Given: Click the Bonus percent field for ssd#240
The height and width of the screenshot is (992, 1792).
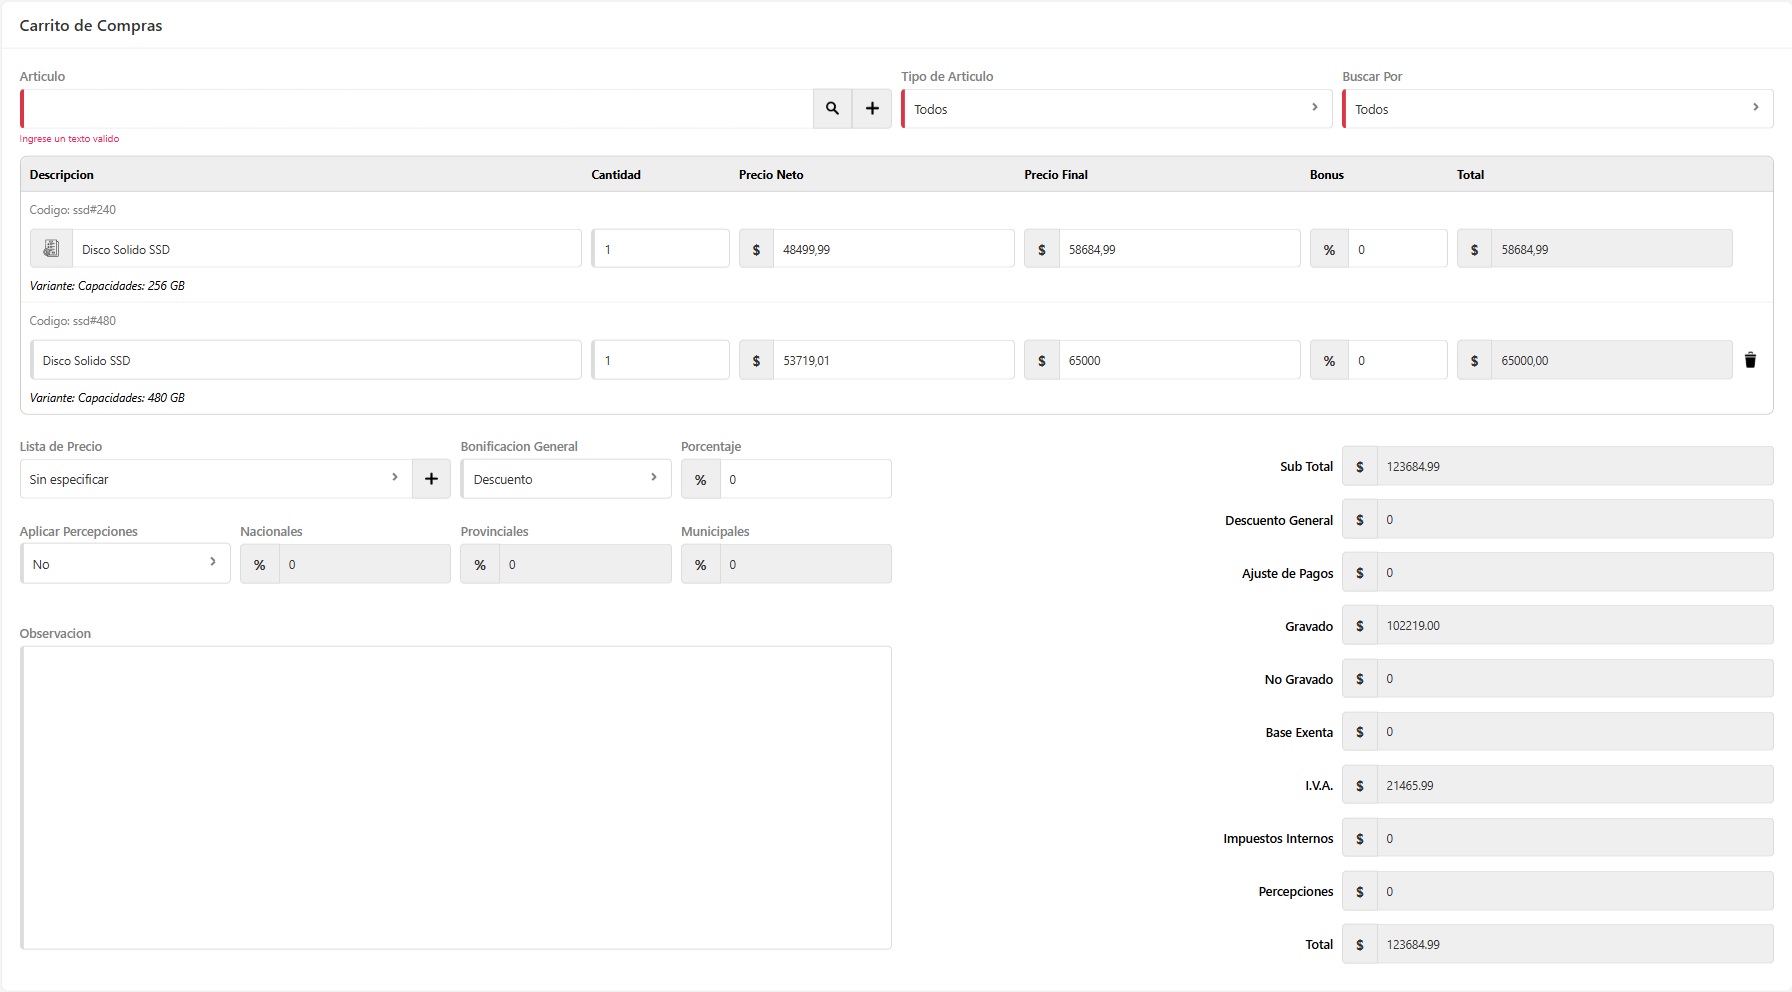Looking at the screenshot, I should click(x=1396, y=249).
